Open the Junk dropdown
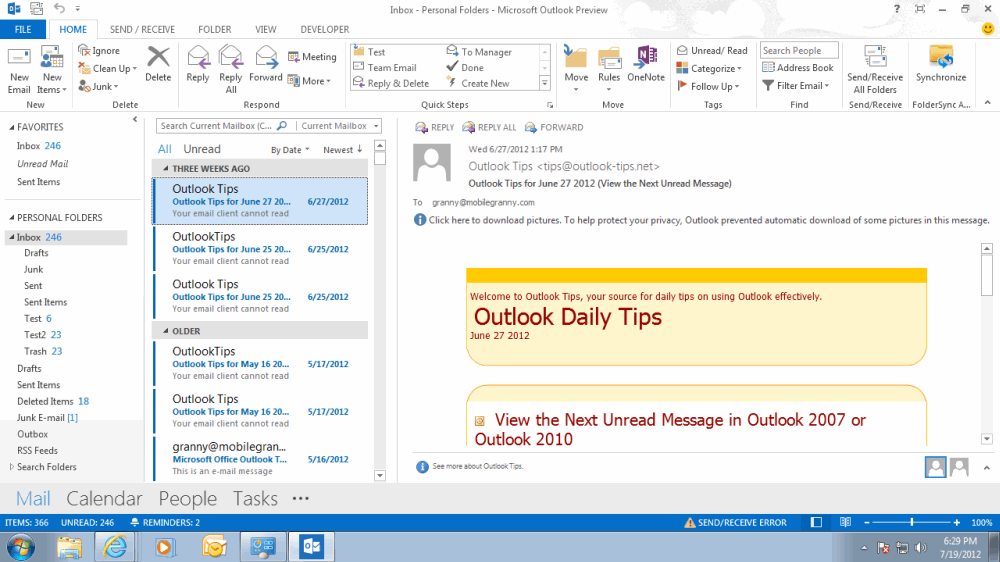 98,86
